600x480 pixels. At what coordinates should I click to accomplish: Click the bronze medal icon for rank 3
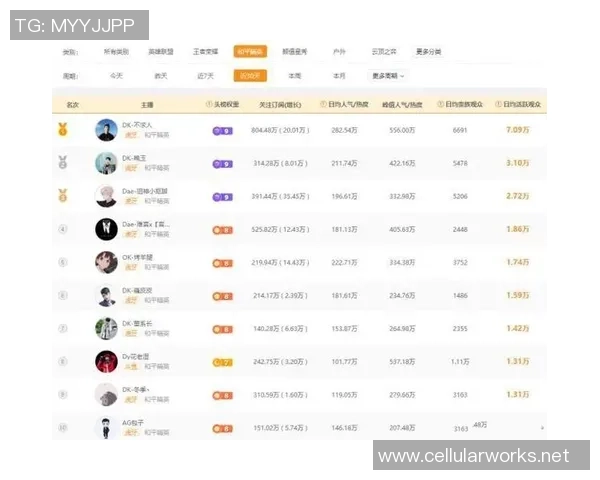click(62, 195)
